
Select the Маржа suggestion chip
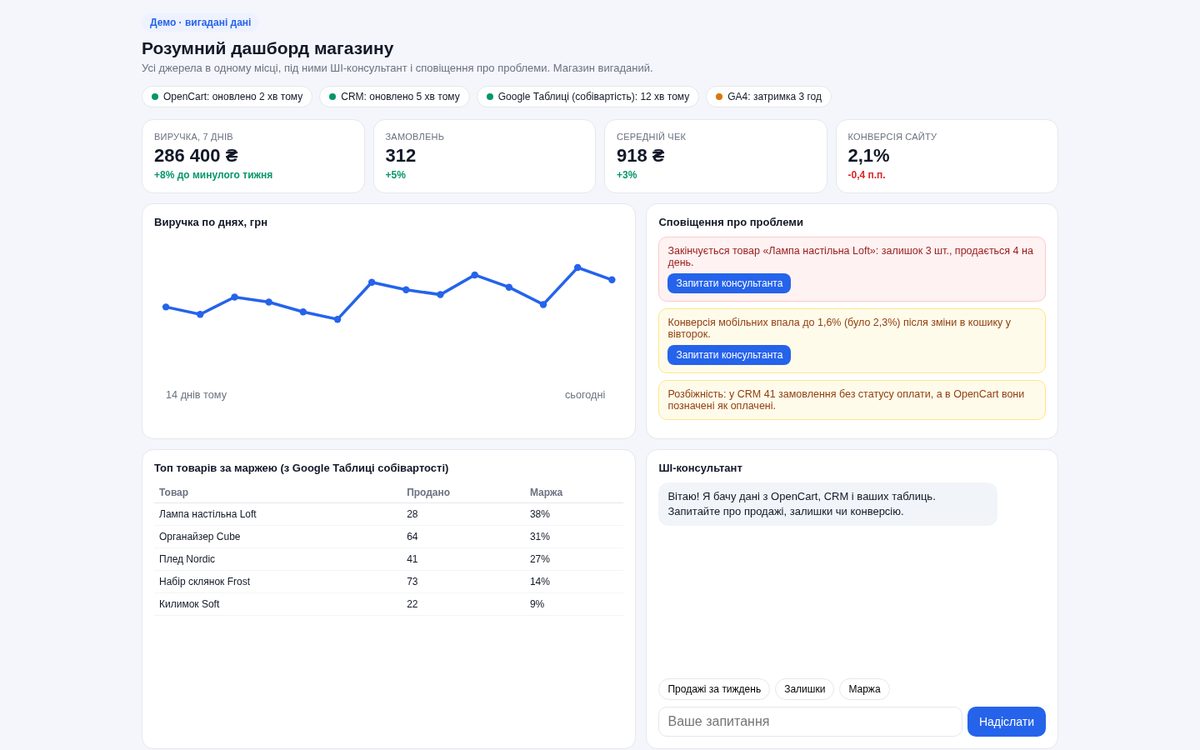click(x=864, y=689)
